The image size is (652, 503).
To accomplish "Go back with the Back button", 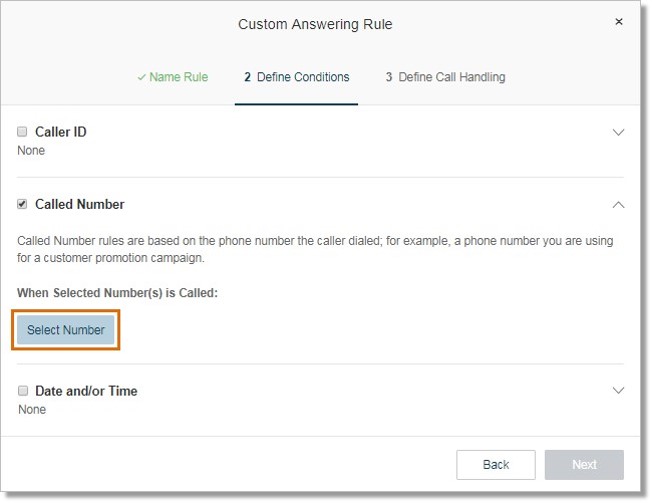I will [x=496, y=465].
